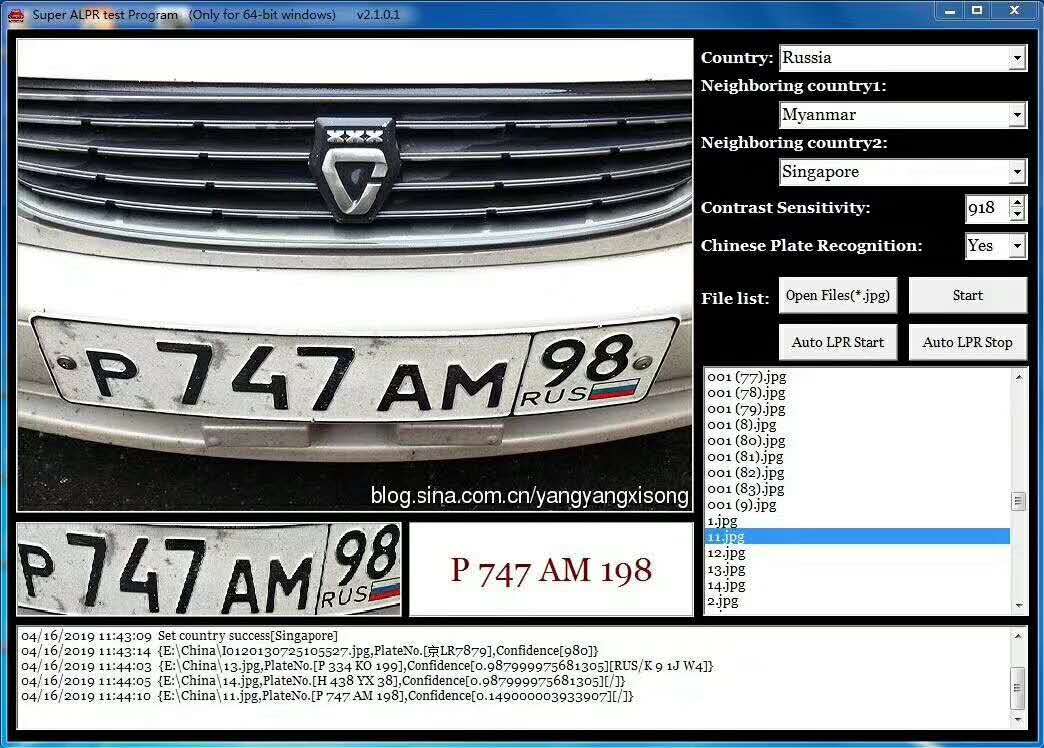
Task: Click file list scrollbar down arrow
Action: [1019, 605]
